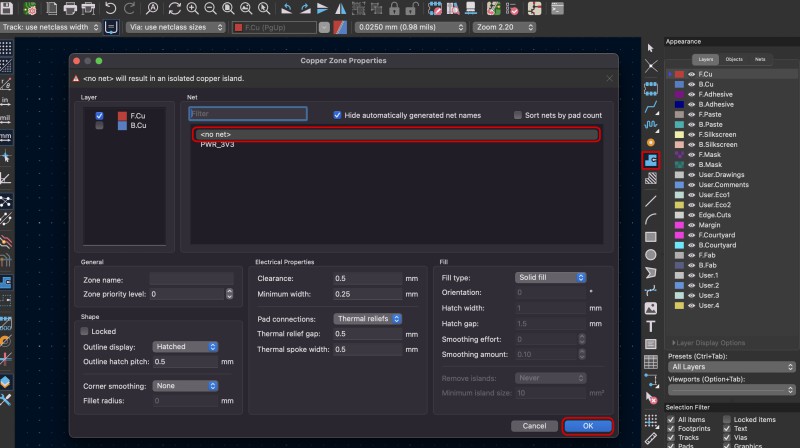Click the Print icon in toolbar
The height and width of the screenshot is (448, 800).
71,8
